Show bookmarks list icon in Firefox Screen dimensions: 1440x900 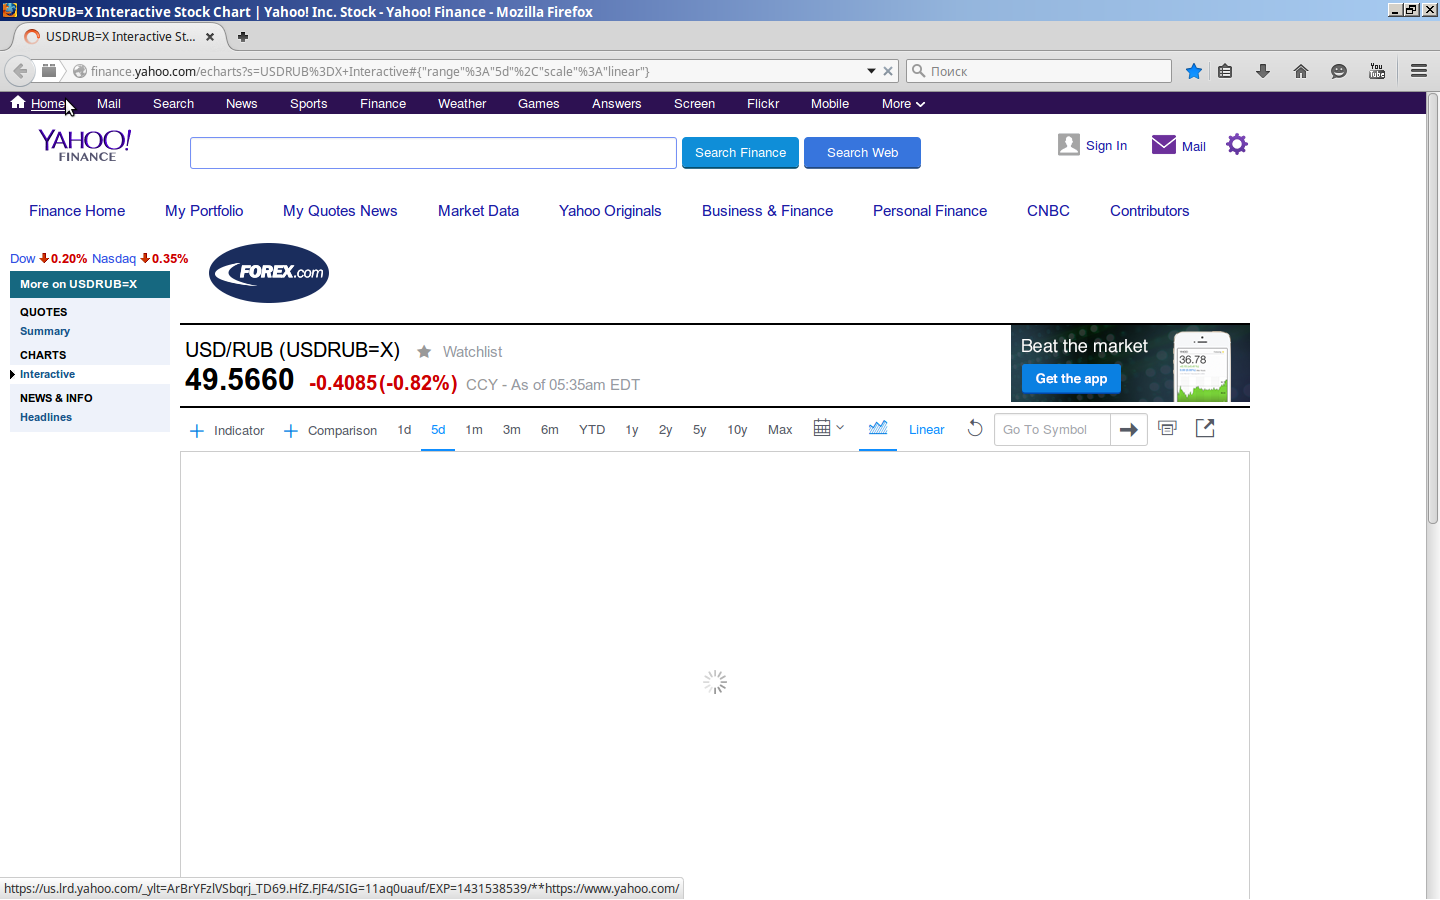pyautogui.click(x=1225, y=71)
